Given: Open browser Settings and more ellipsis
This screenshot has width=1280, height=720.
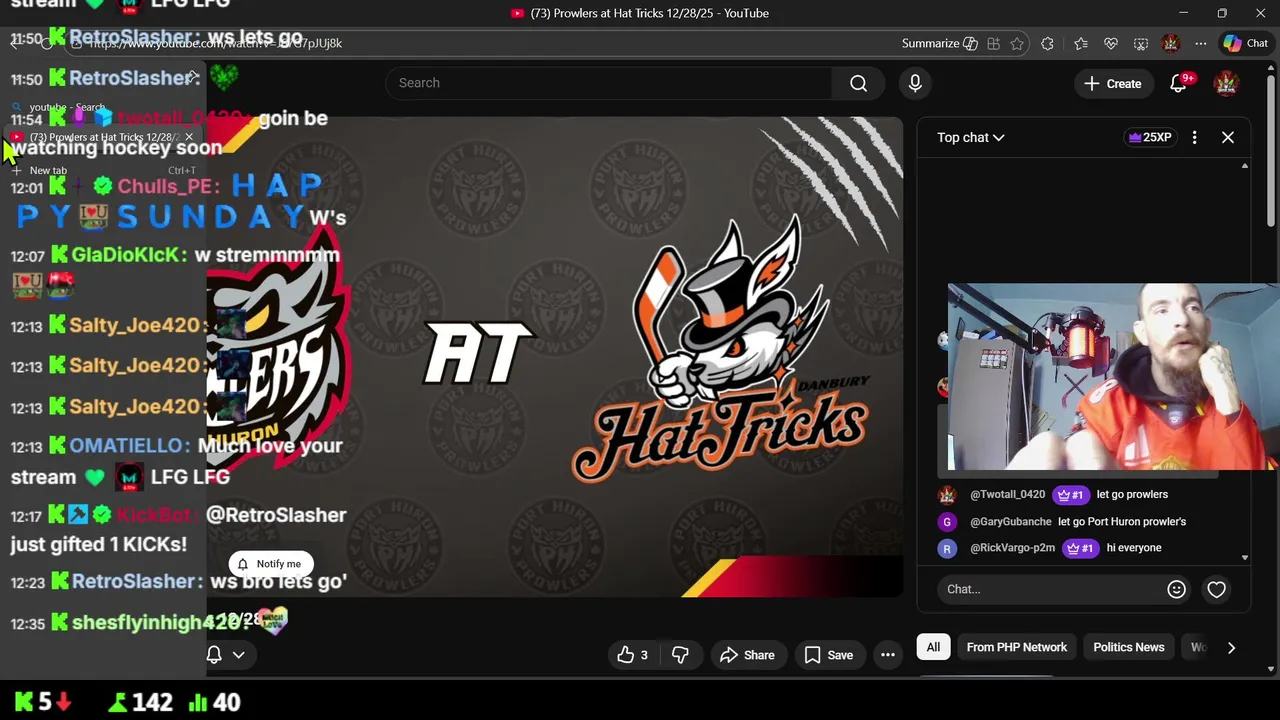Looking at the screenshot, I should tap(1201, 43).
